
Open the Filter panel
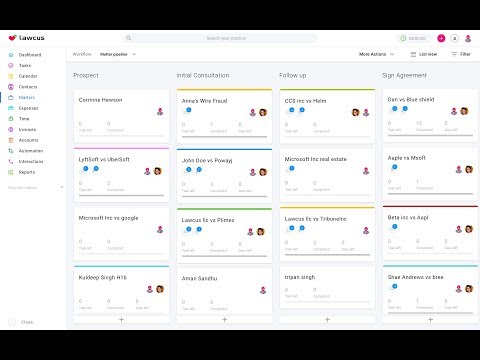(x=461, y=54)
